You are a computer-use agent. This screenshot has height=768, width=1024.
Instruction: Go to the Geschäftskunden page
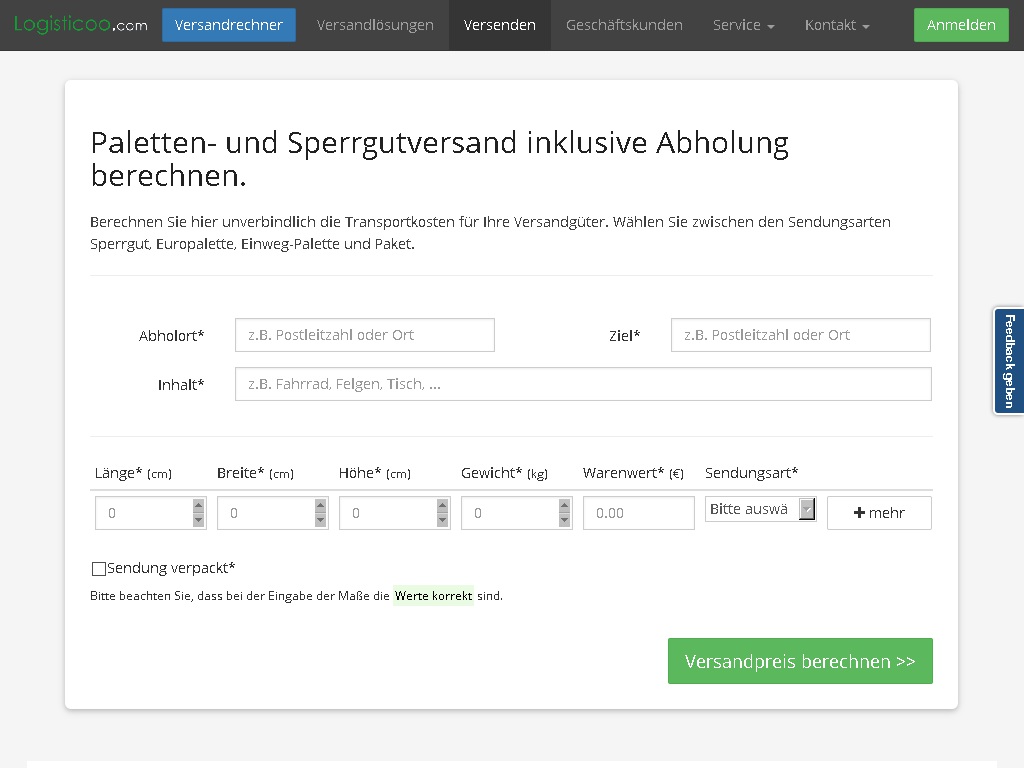pos(624,25)
